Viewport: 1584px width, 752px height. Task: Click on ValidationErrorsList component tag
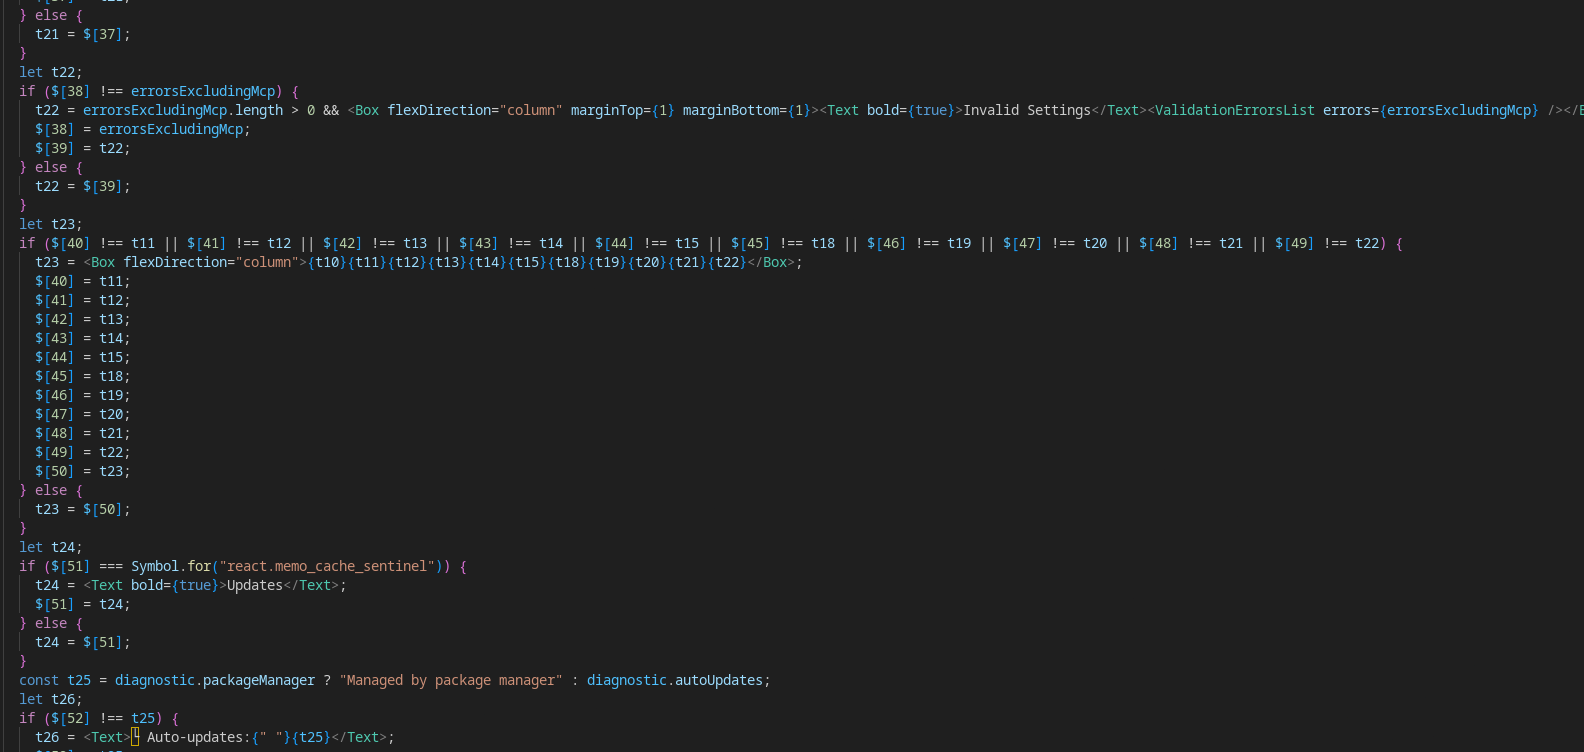[x=1234, y=110]
